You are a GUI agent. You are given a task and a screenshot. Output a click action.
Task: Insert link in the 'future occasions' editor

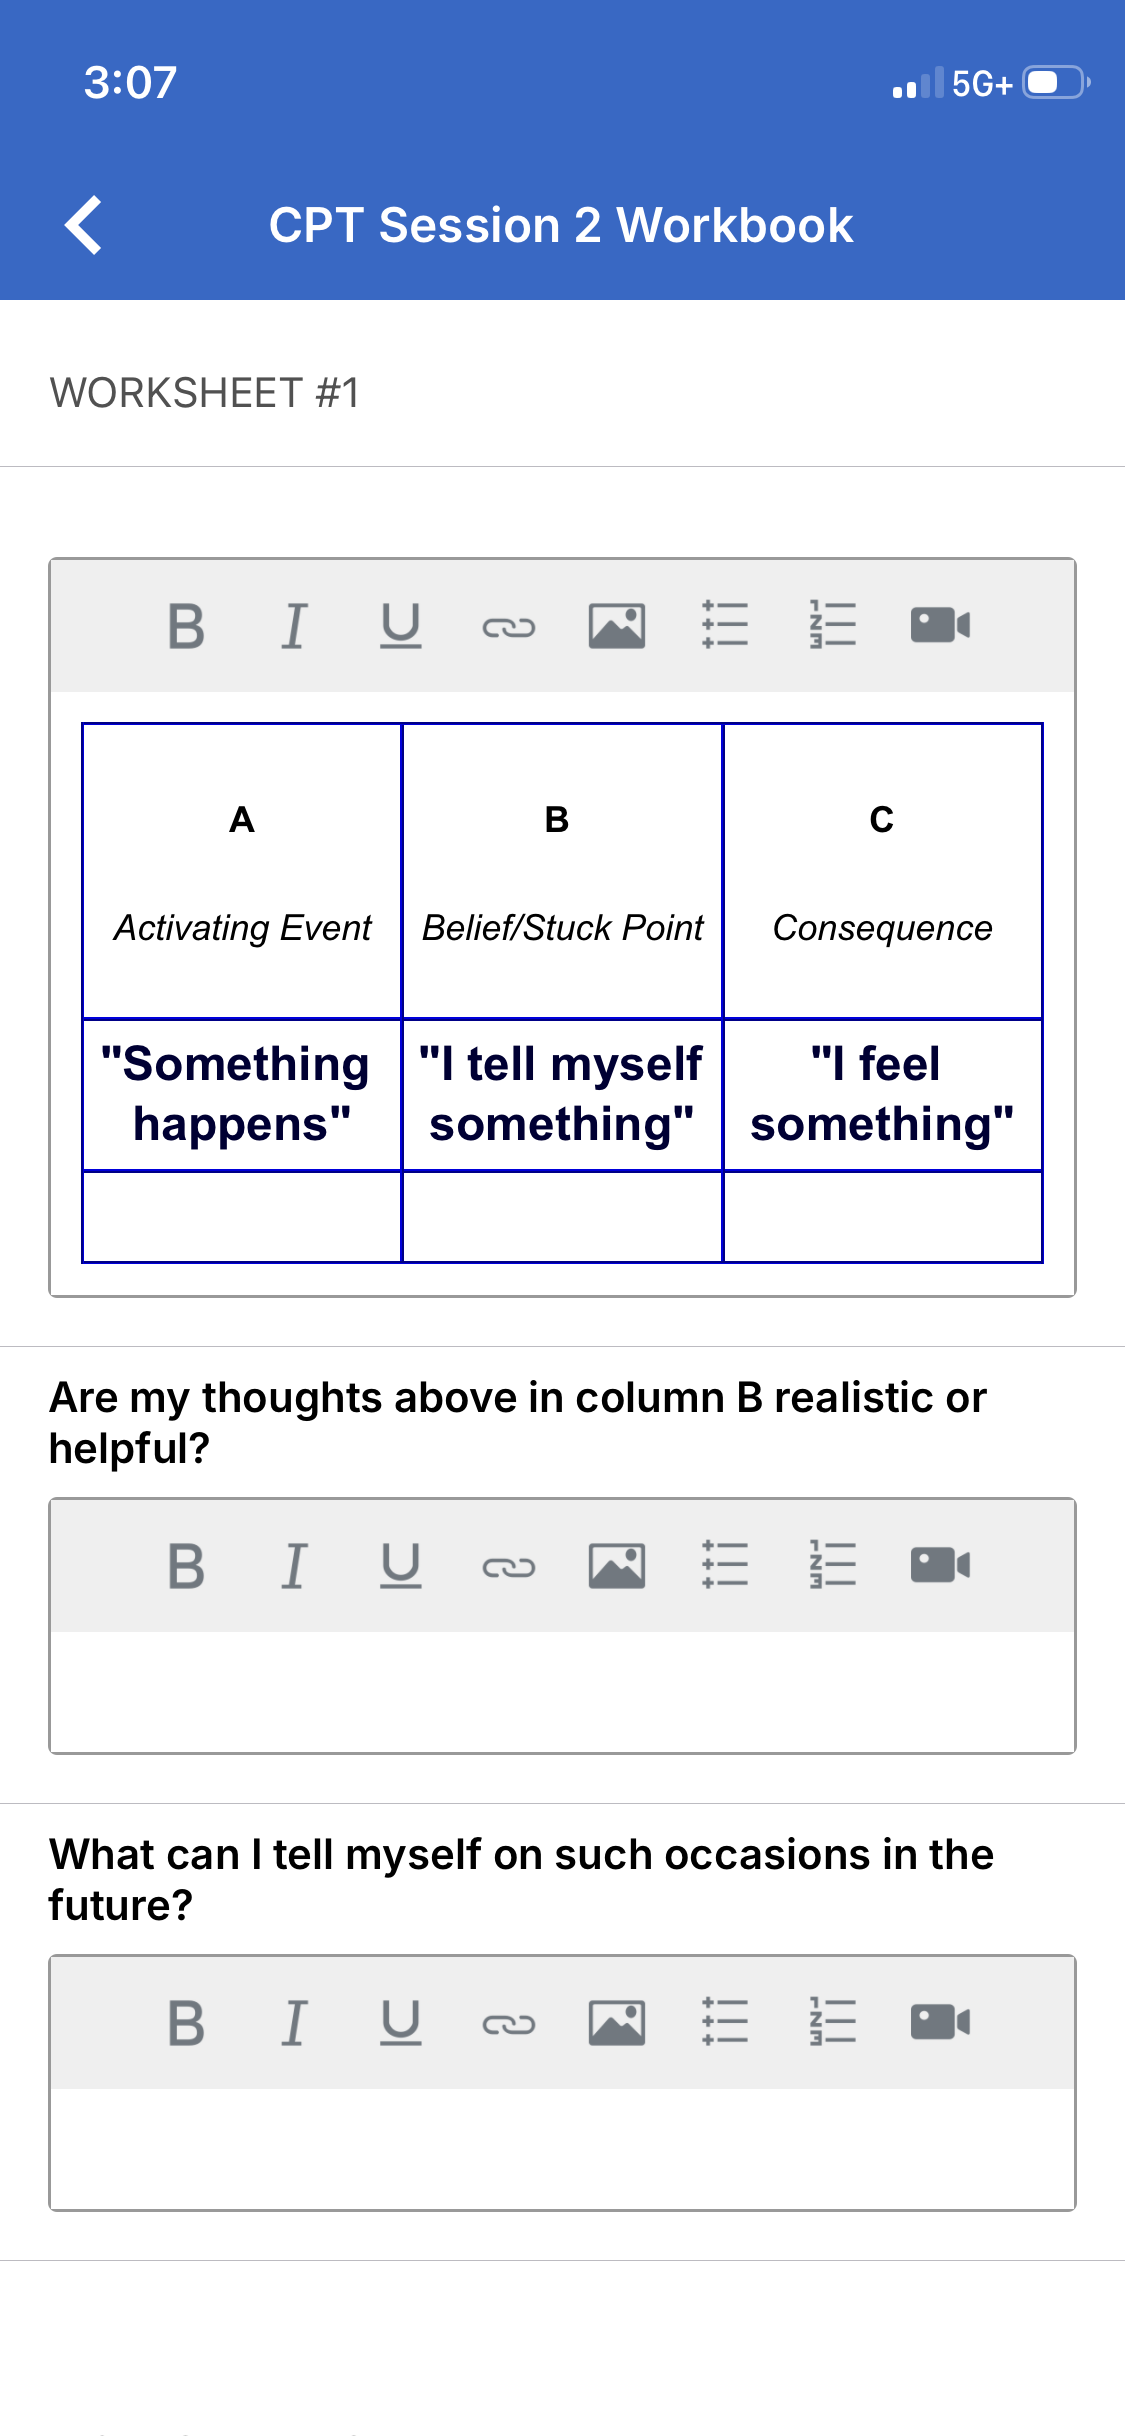click(x=509, y=2024)
